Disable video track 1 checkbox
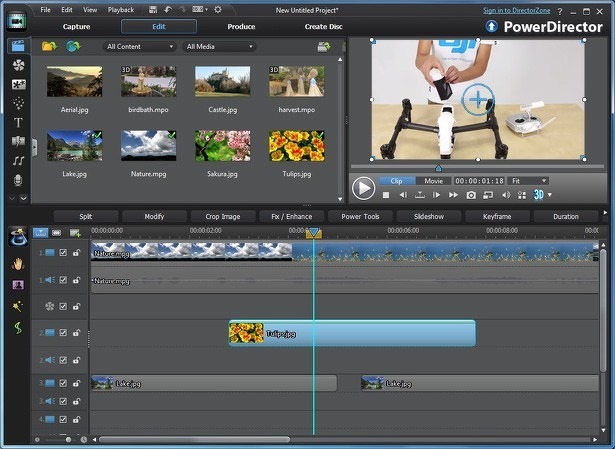 63,253
